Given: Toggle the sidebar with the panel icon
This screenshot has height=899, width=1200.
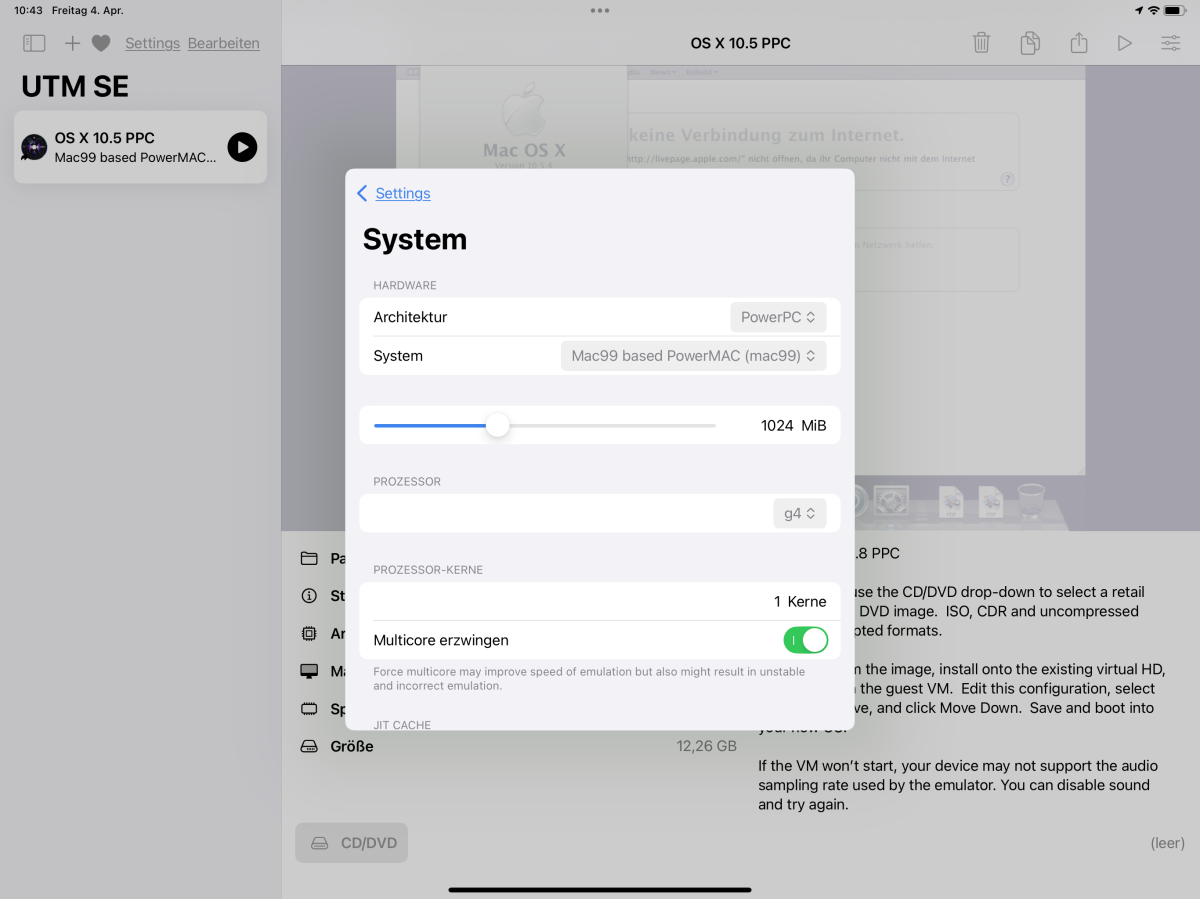Looking at the screenshot, I should coord(34,43).
